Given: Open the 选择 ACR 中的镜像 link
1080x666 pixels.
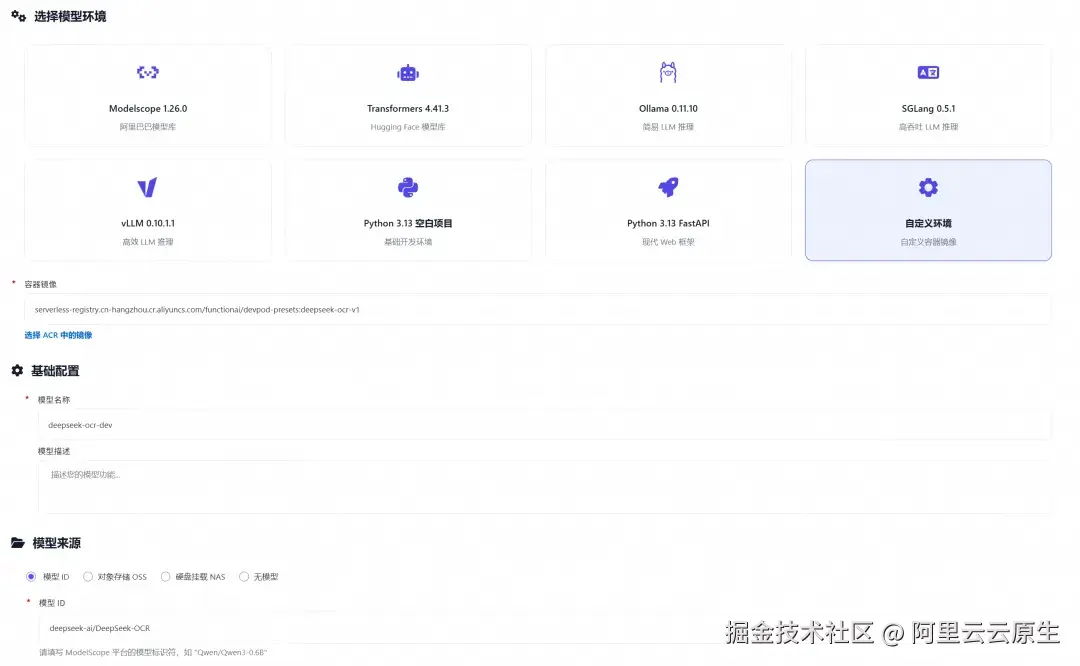Looking at the screenshot, I should point(58,335).
